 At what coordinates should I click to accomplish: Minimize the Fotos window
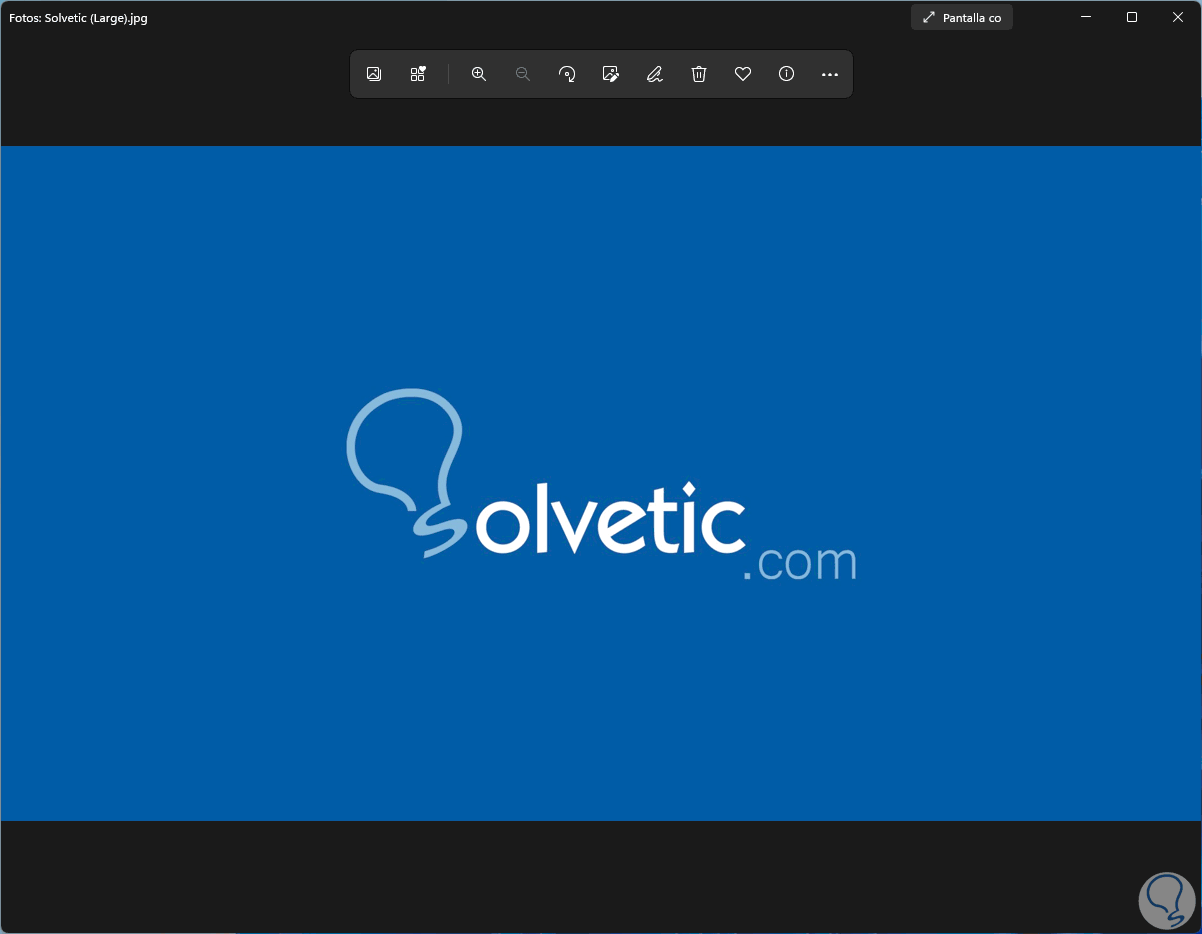click(1086, 17)
